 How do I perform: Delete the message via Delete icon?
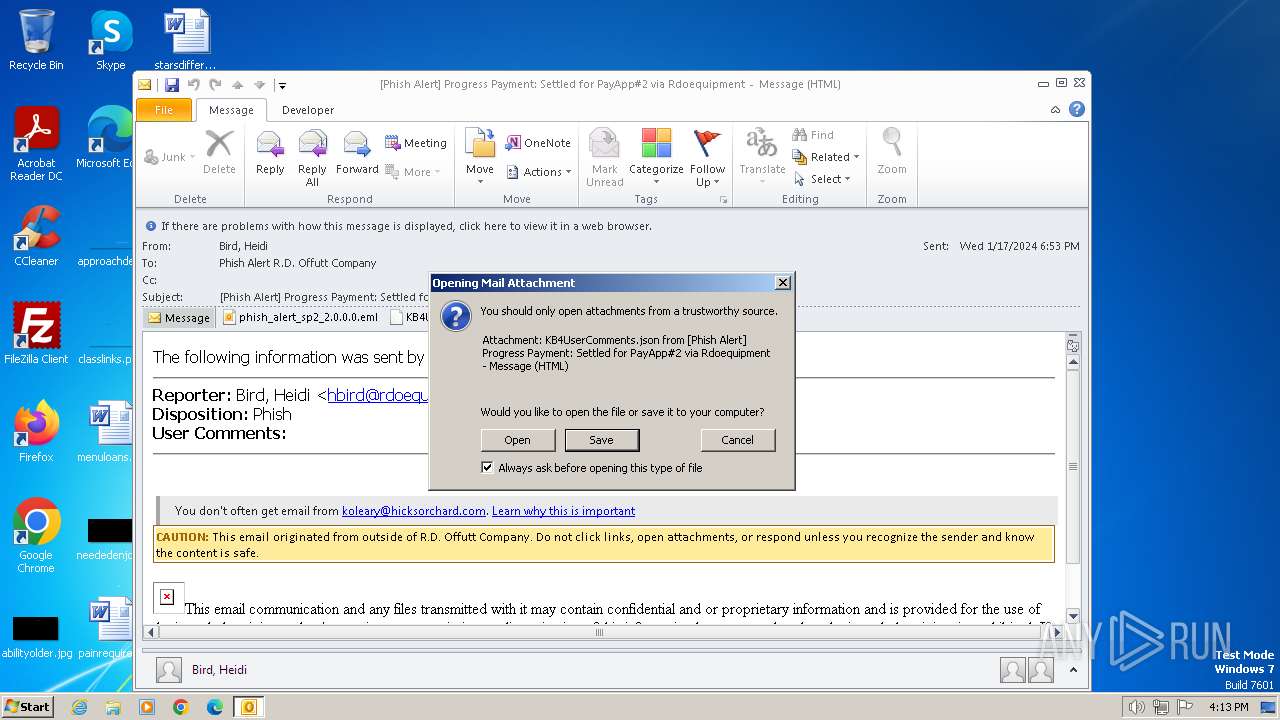click(x=219, y=154)
